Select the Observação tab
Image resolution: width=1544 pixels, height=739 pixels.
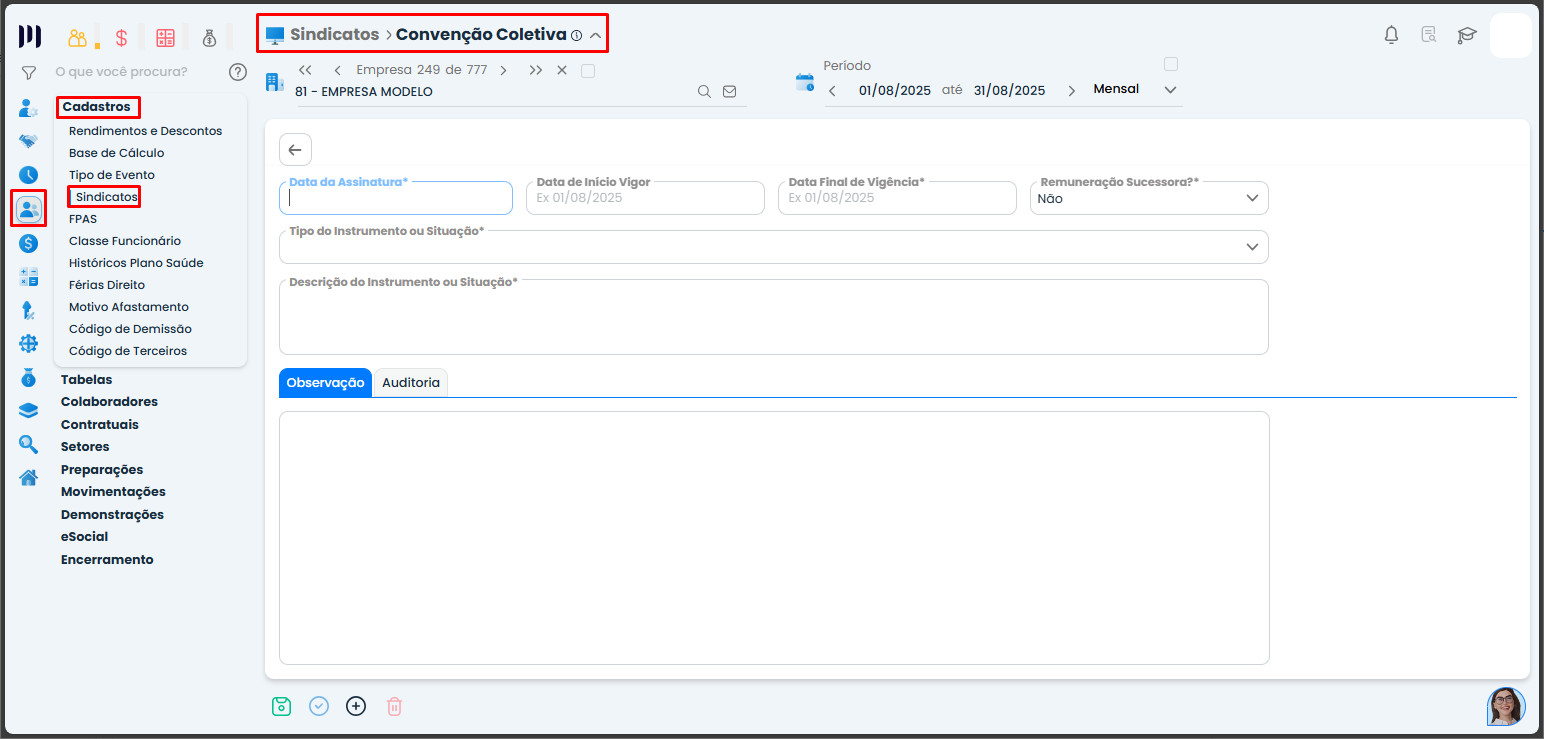(325, 383)
